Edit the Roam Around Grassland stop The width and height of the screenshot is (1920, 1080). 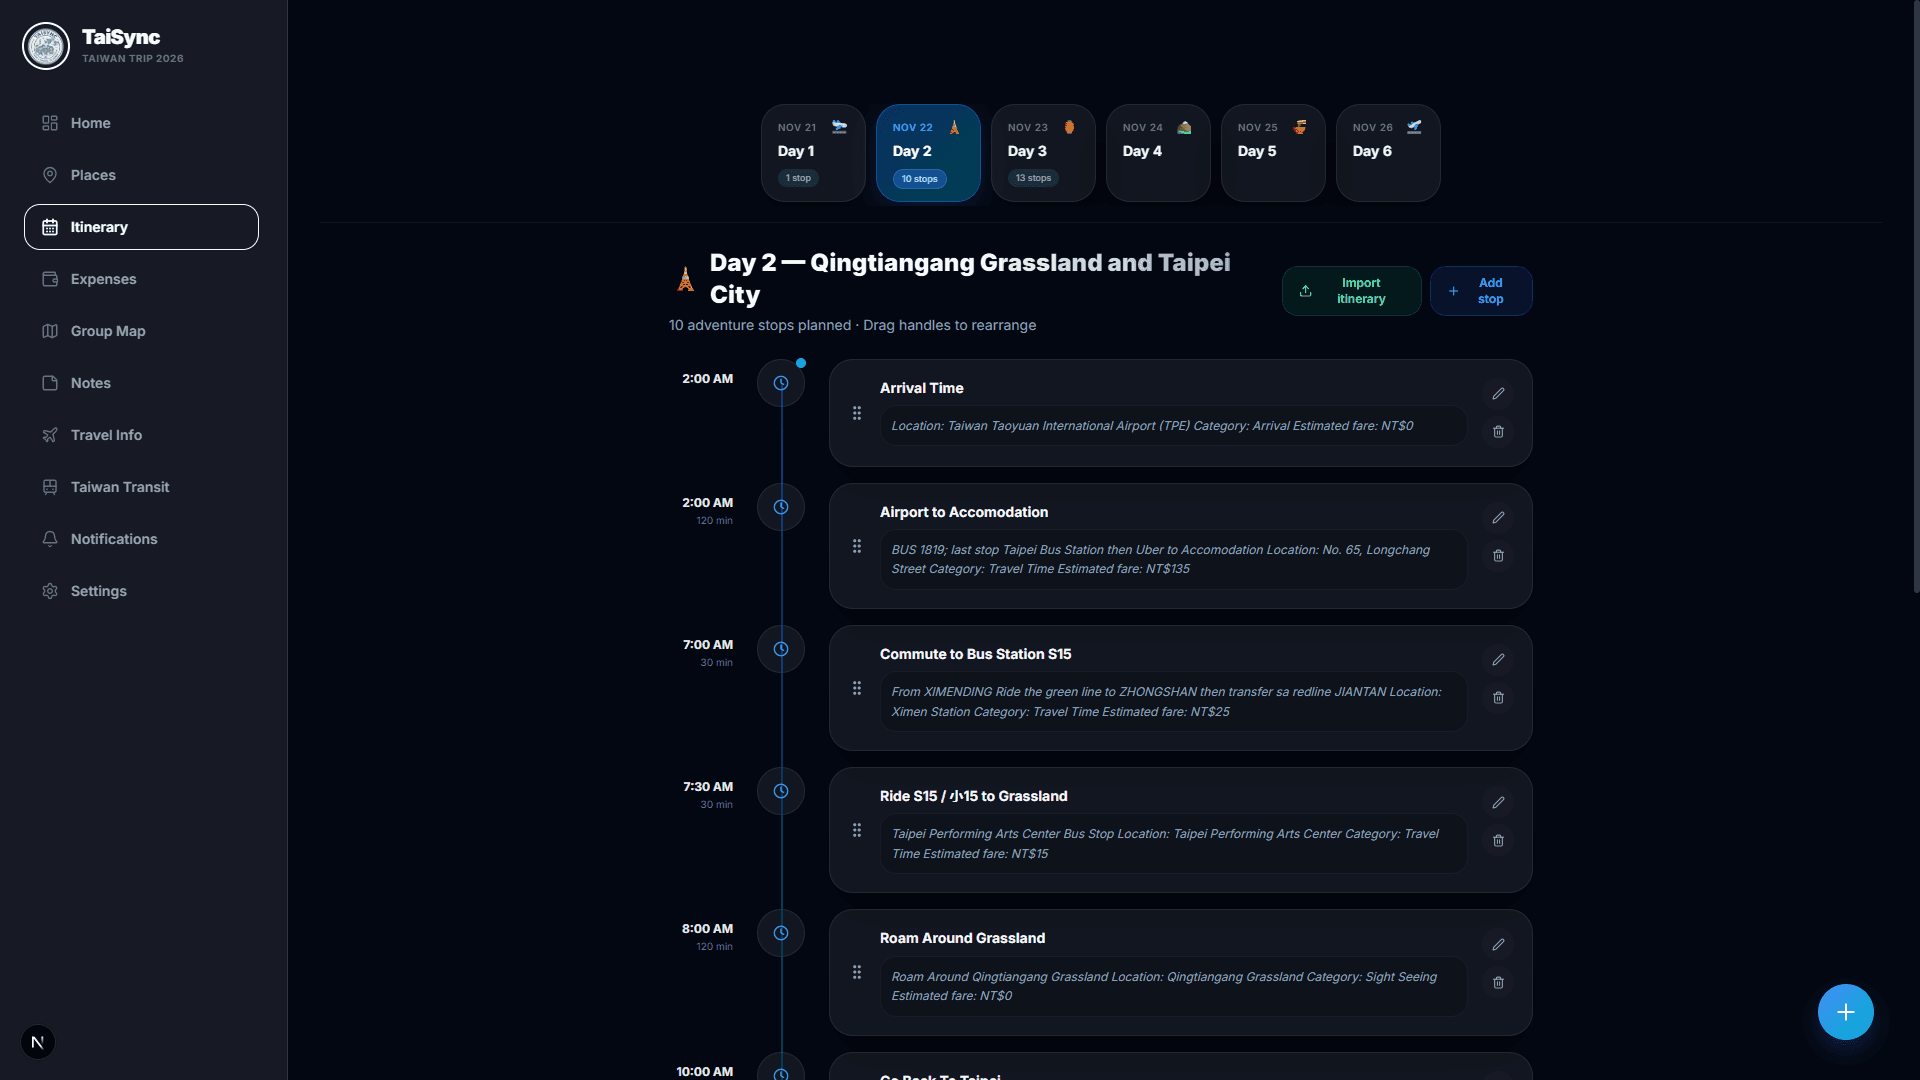coord(1498,944)
